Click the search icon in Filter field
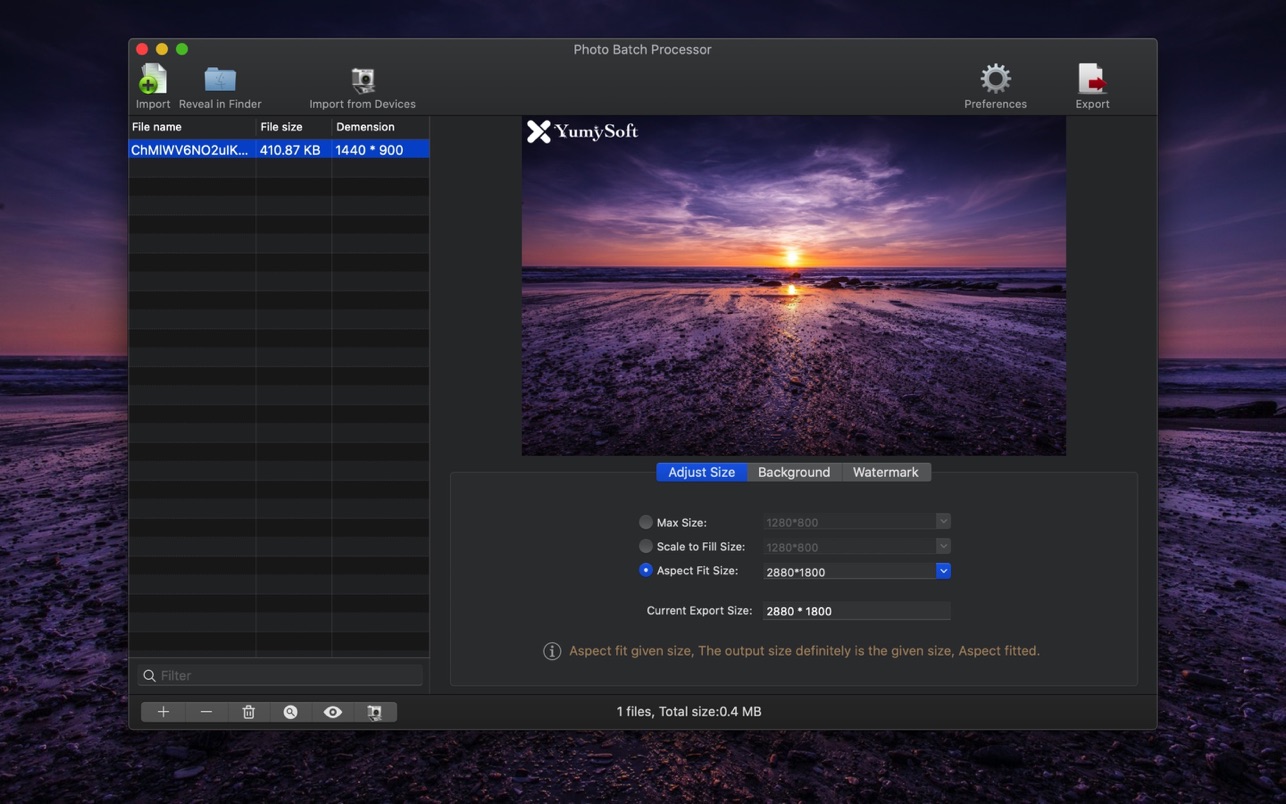The height and width of the screenshot is (804, 1286). [149, 676]
